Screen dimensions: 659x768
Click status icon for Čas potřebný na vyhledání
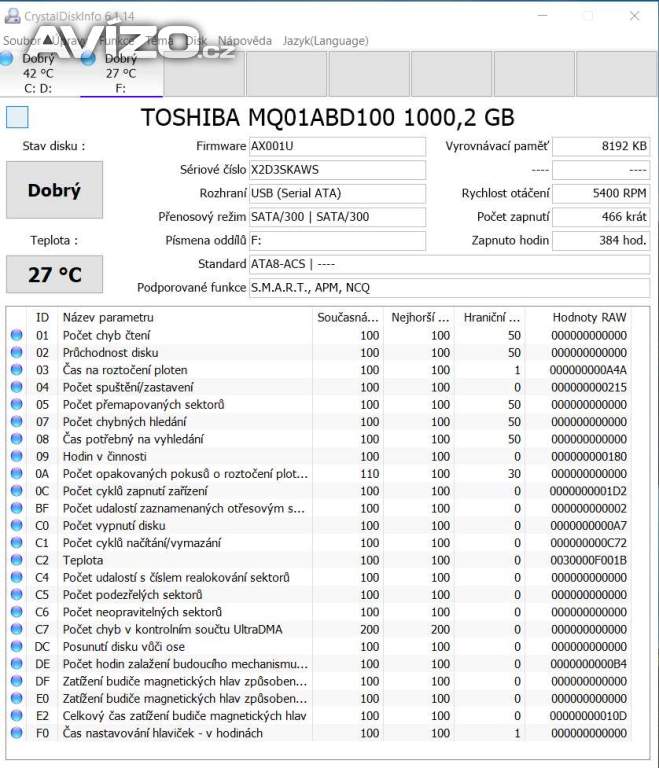(x=17, y=439)
